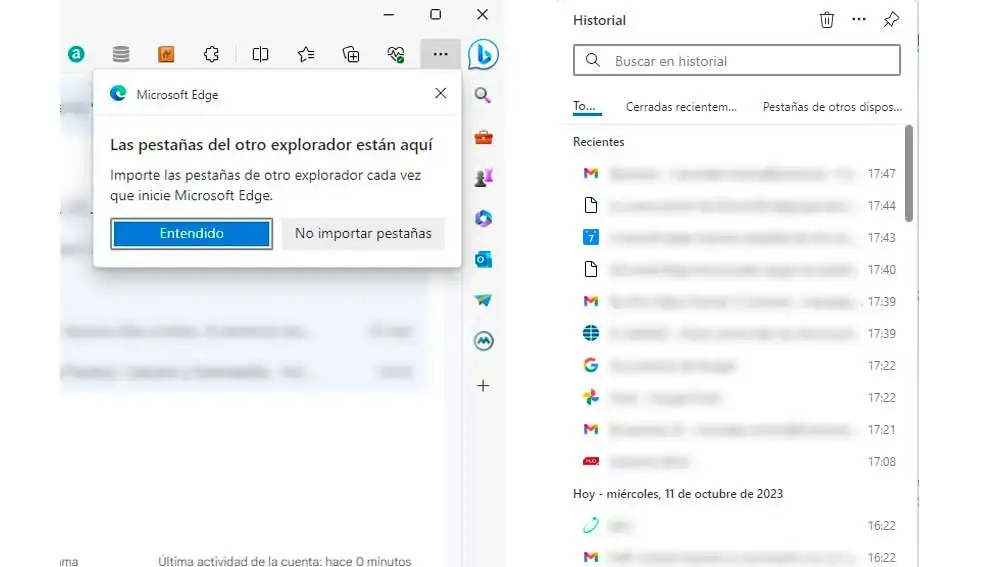Viewport: 1000px width, 567px height.
Task: Open the Gmail history entry at 17:21
Action: point(737,429)
